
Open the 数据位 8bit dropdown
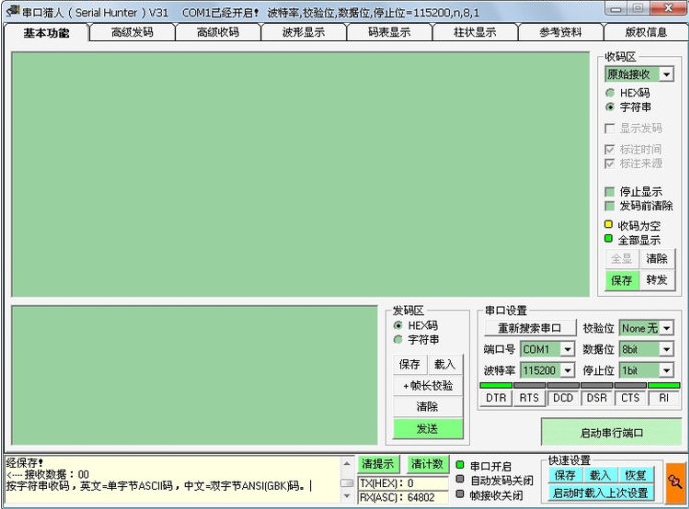pyautogui.click(x=667, y=349)
